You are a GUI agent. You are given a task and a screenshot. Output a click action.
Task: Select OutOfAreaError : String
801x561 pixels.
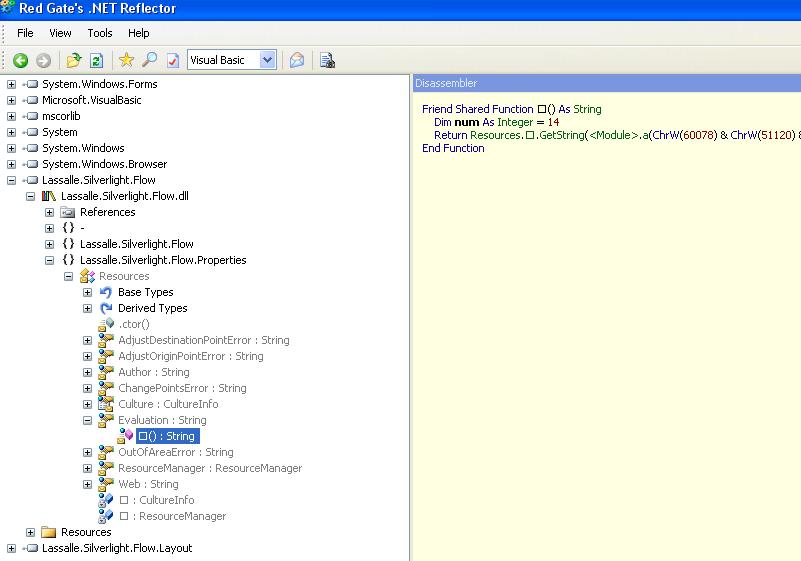click(x=176, y=452)
